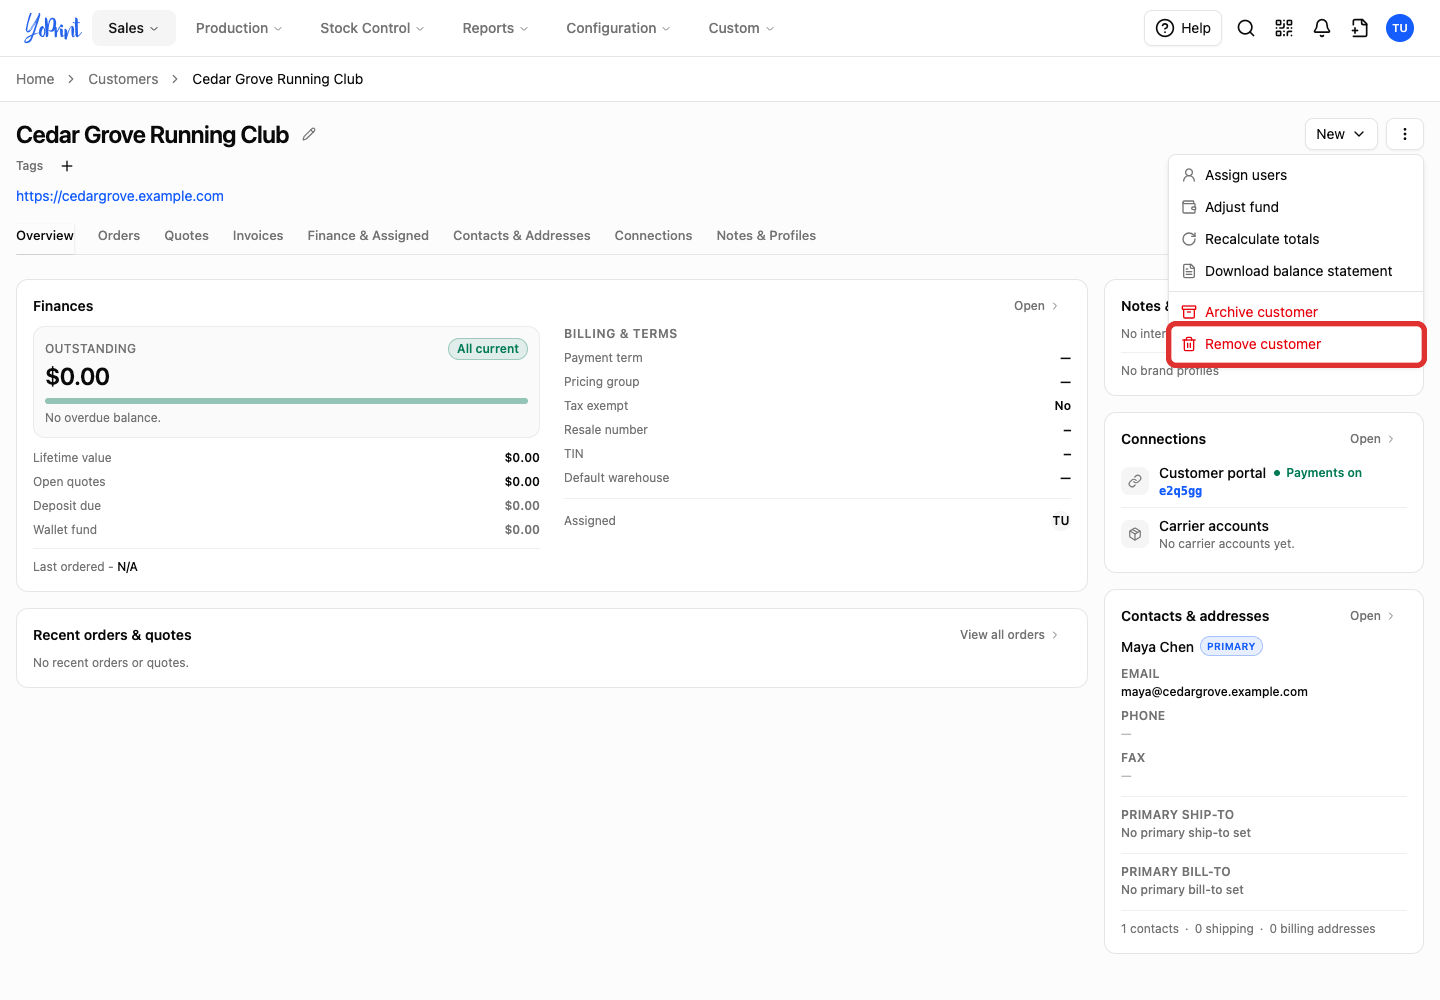Screen dimensions: 1440x1000
Task: Choose Recalculate totals
Action: tap(1296, 239)
